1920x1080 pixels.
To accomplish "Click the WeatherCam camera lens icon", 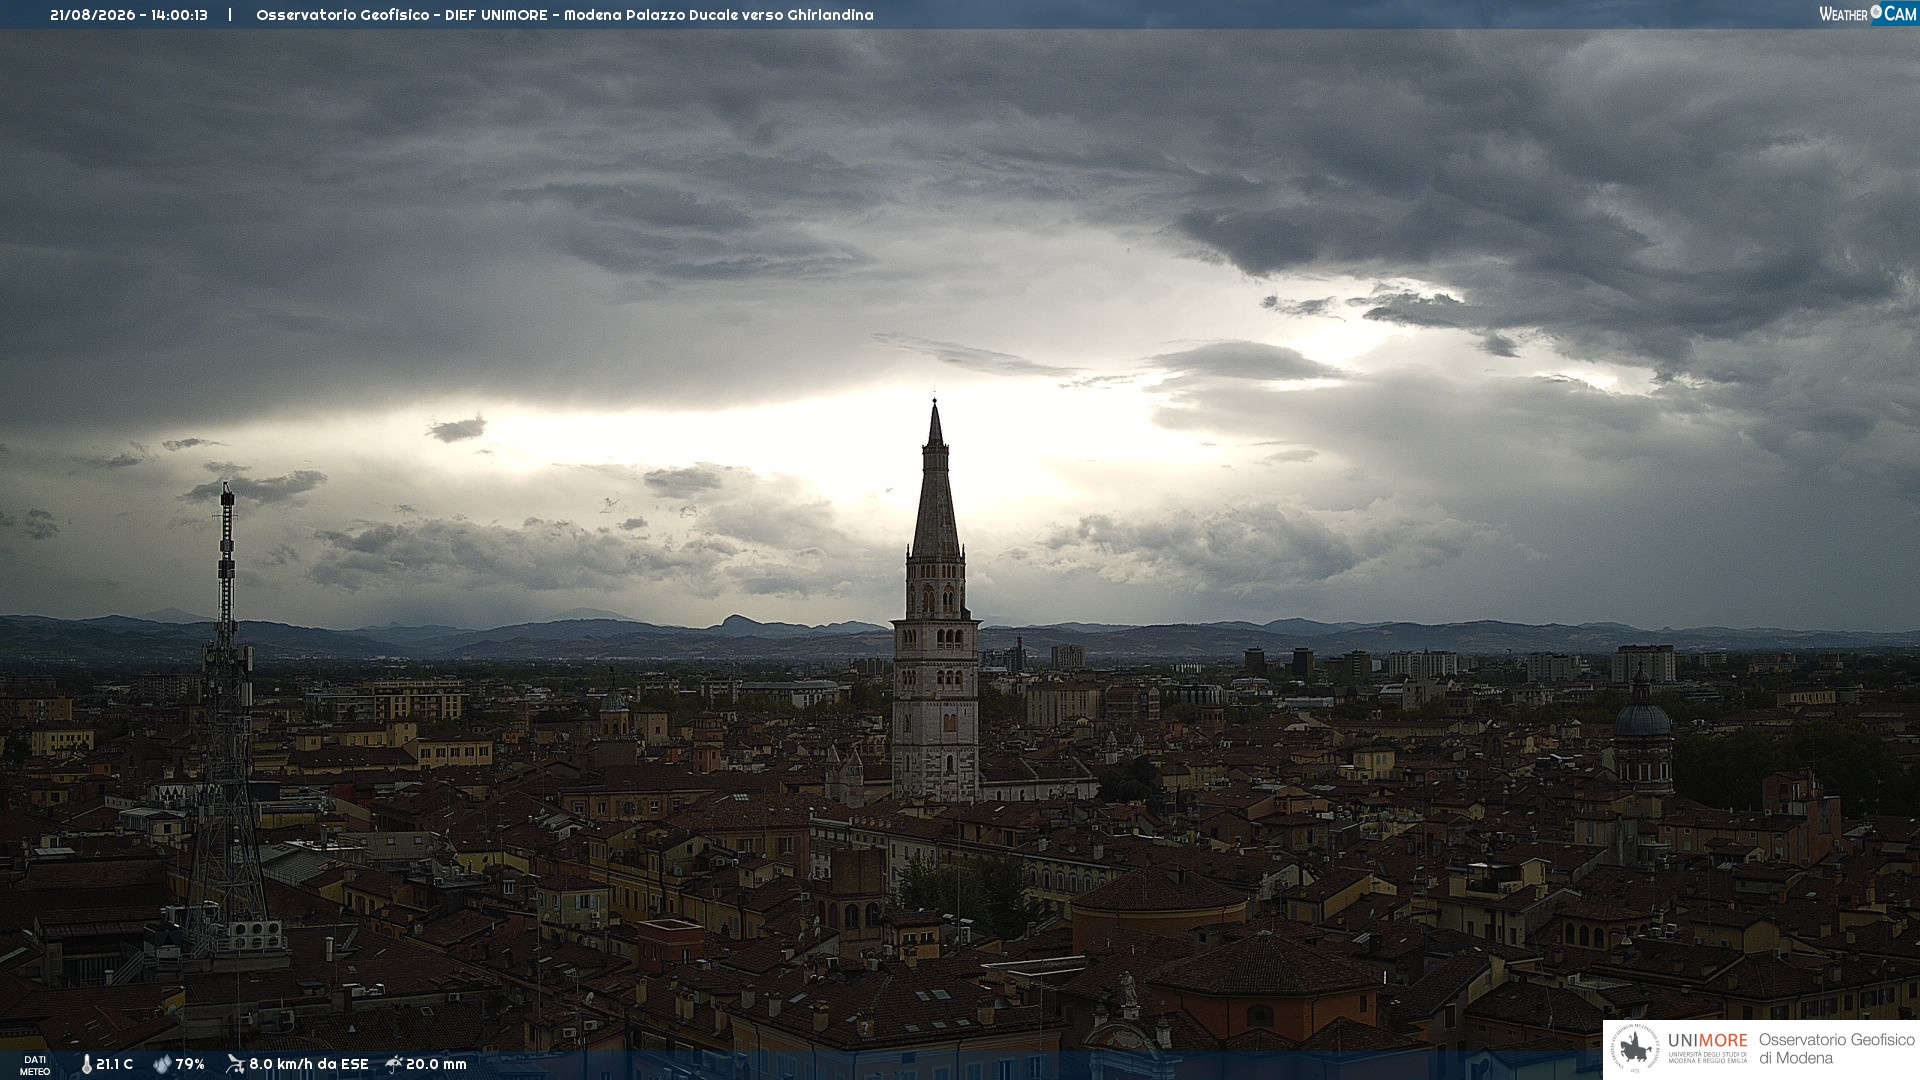I will [1876, 12].
